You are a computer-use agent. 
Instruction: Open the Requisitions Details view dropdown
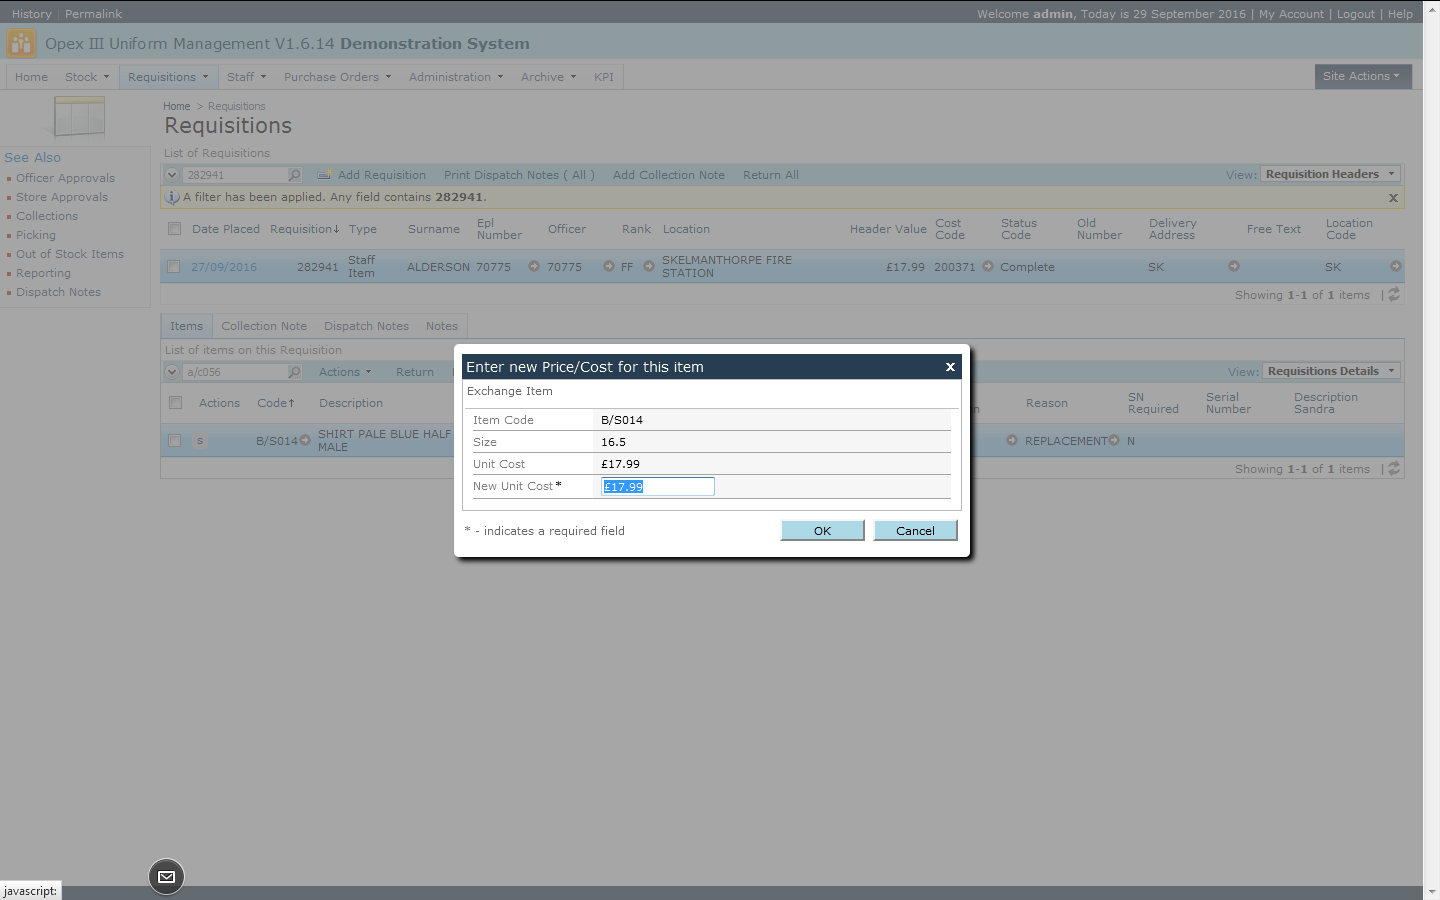[x=1331, y=371]
